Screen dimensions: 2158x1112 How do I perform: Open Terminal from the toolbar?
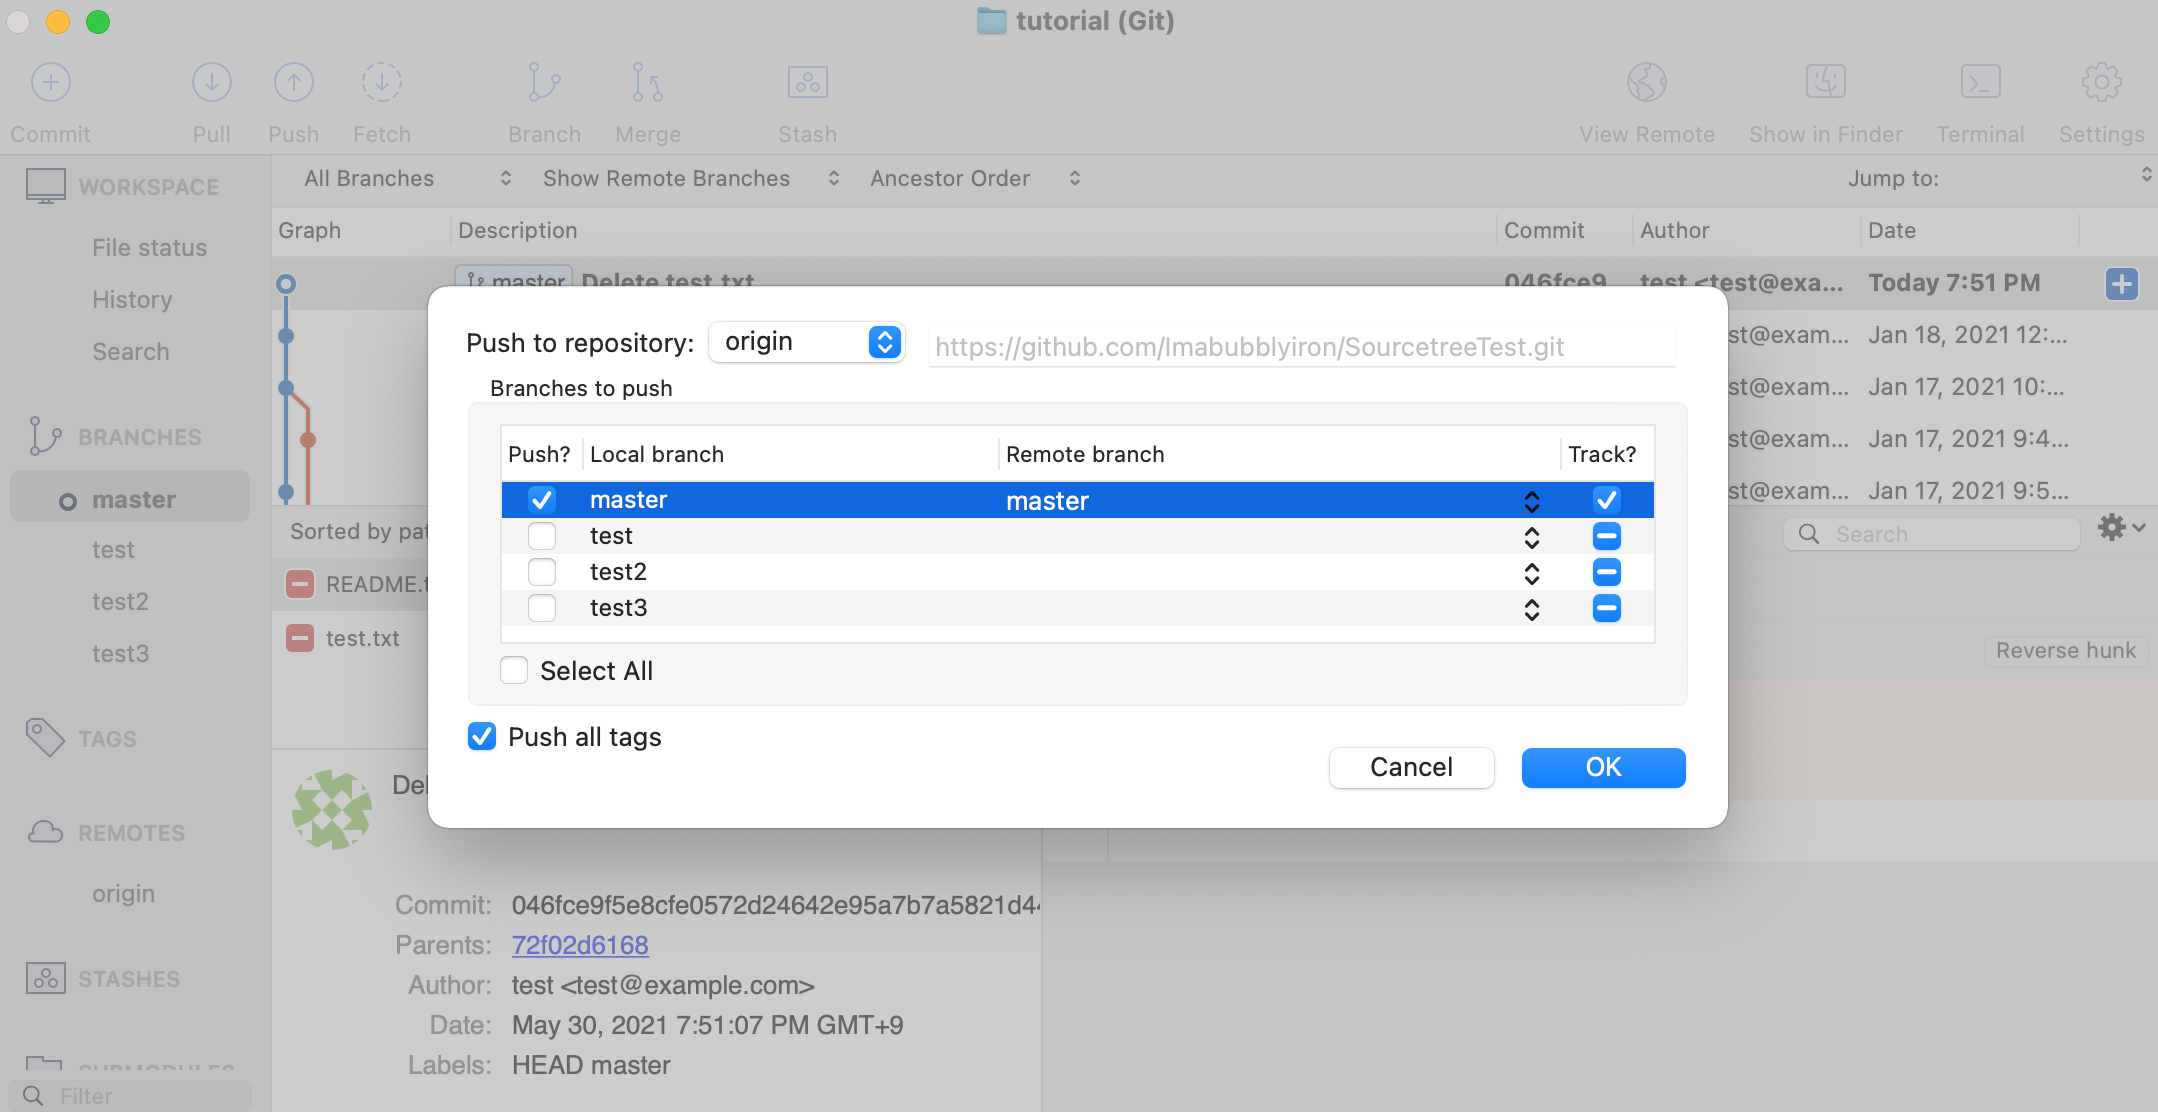click(1979, 83)
